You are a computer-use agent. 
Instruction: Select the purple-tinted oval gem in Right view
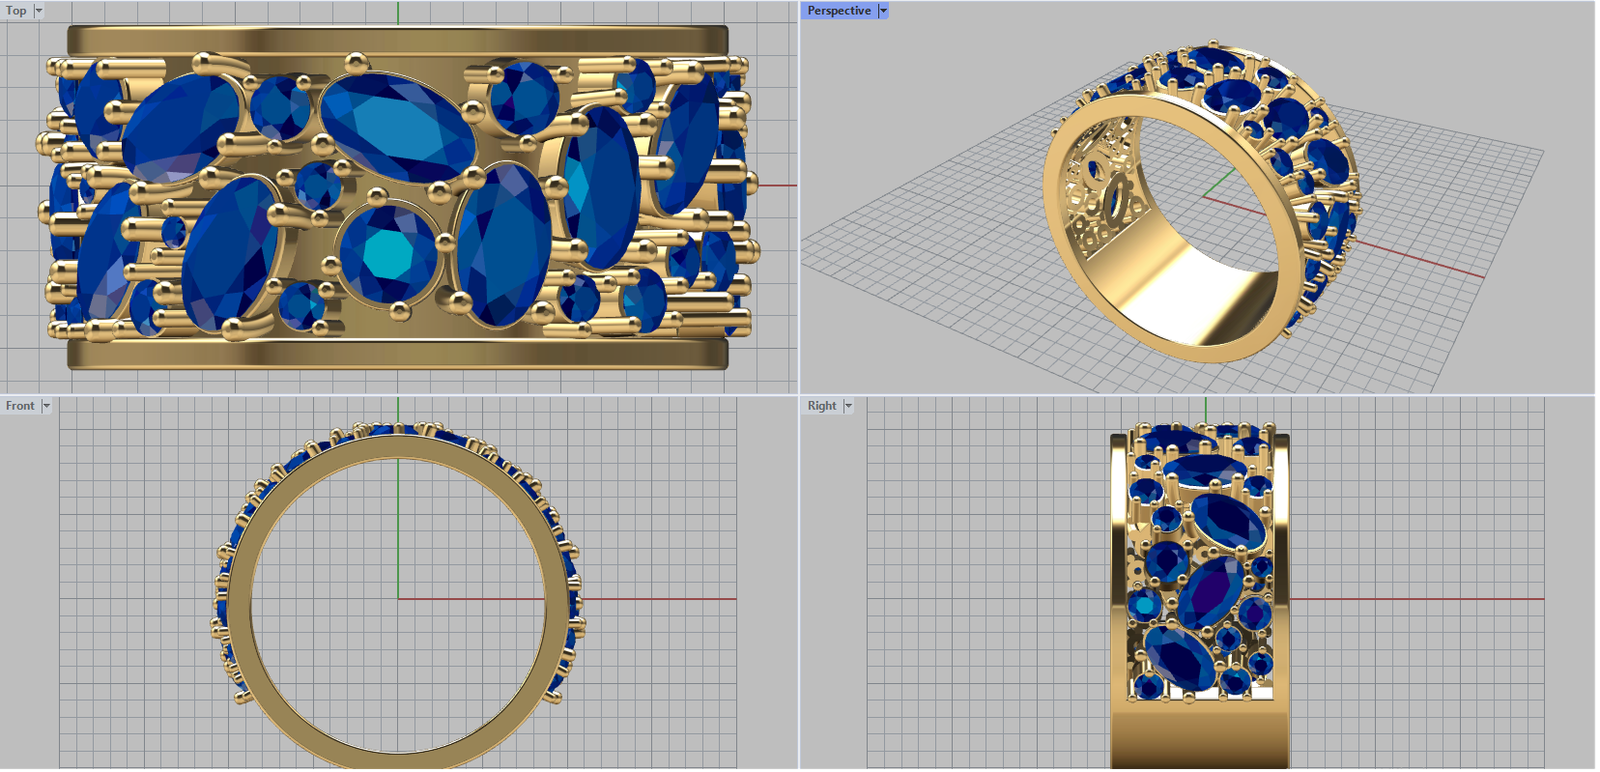pos(1211,592)
